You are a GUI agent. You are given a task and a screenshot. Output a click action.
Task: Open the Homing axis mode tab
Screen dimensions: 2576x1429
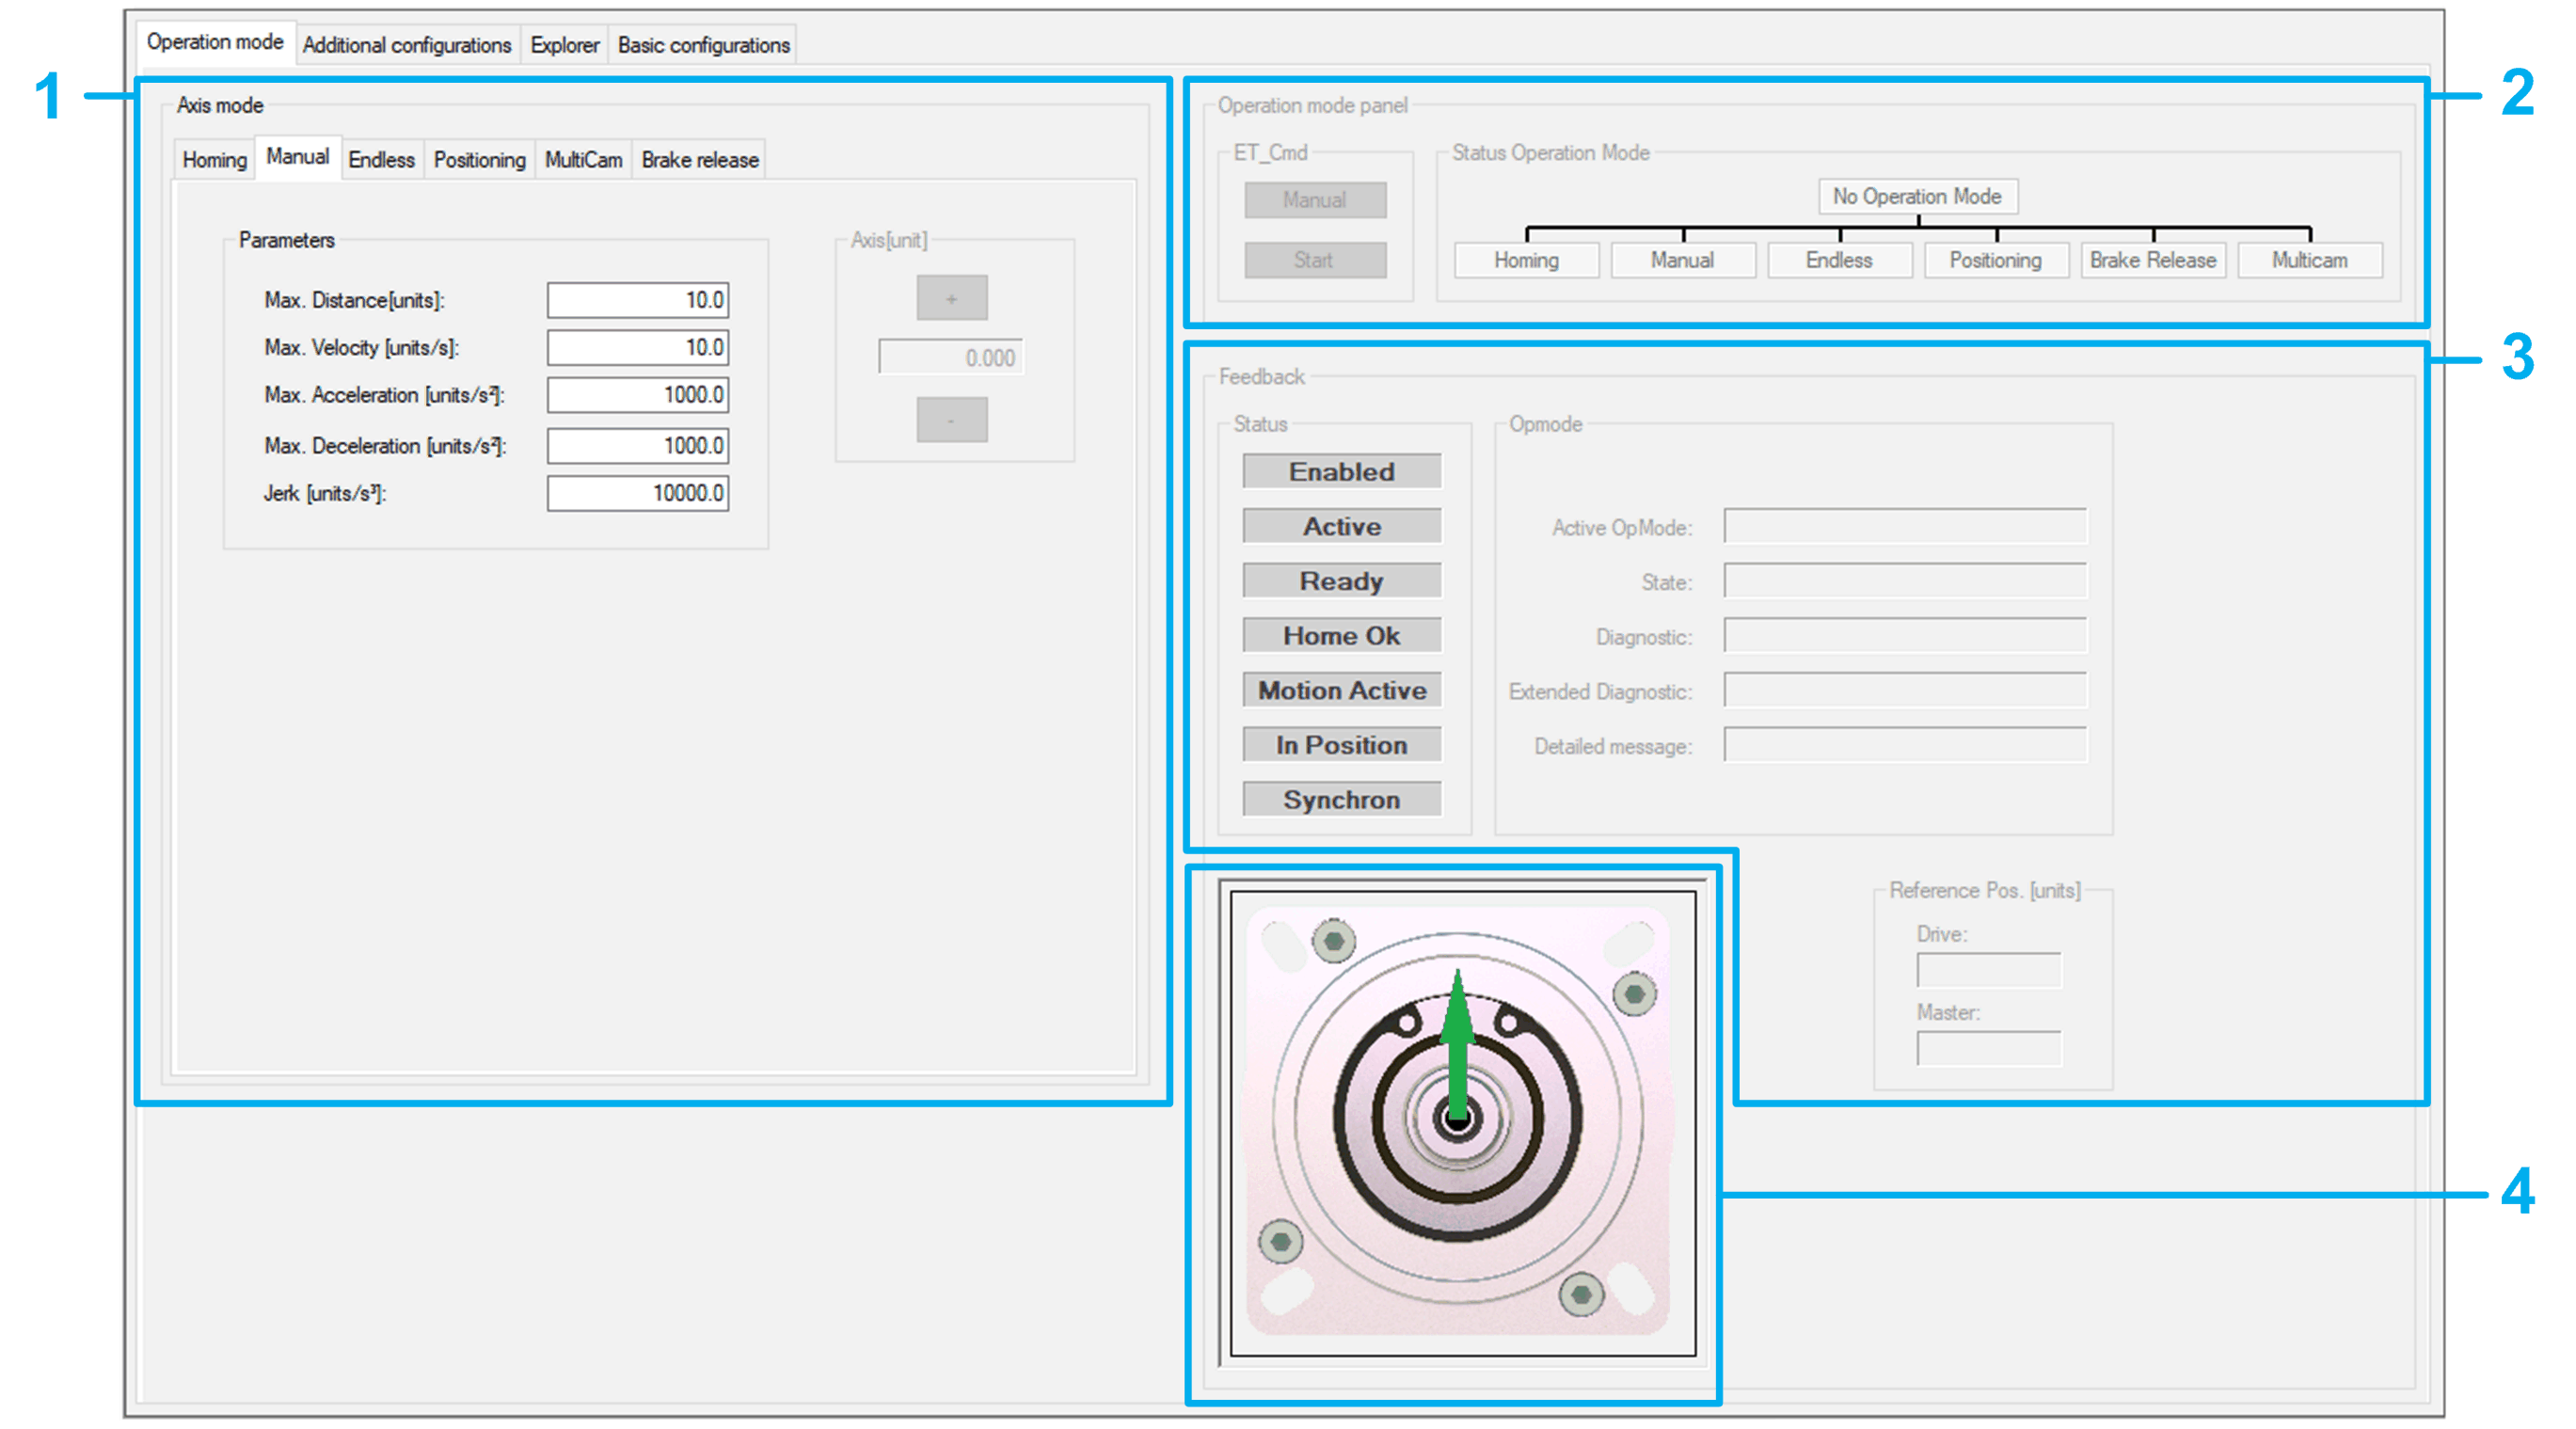(x=214, y=160)
